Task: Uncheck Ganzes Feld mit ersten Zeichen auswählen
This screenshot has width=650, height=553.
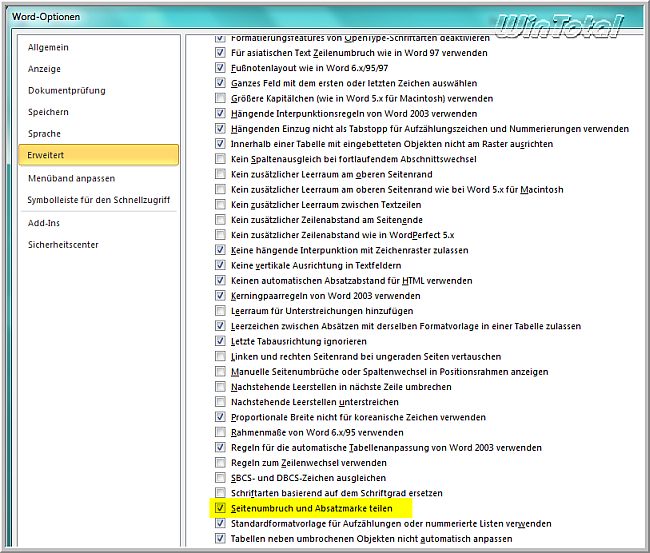Action: pyautogui.click(x=220, y=83)
